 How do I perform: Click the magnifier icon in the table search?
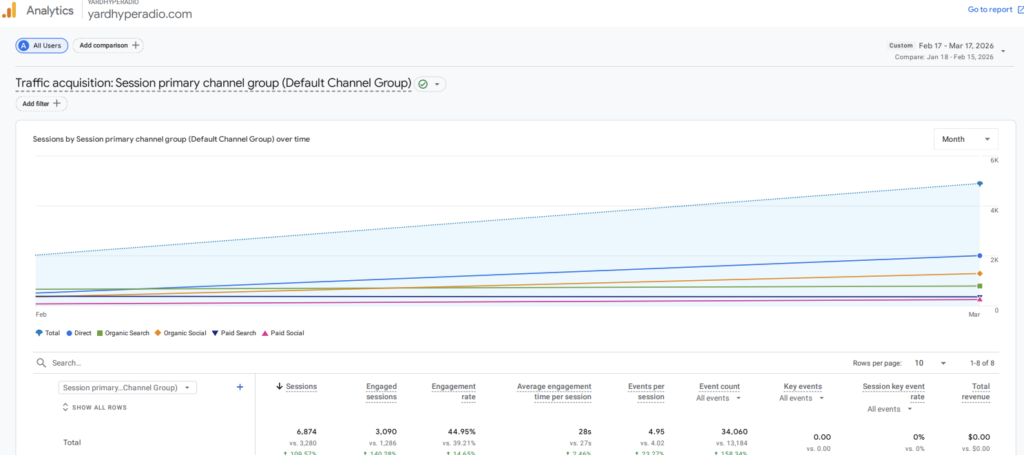click(41, 363)
